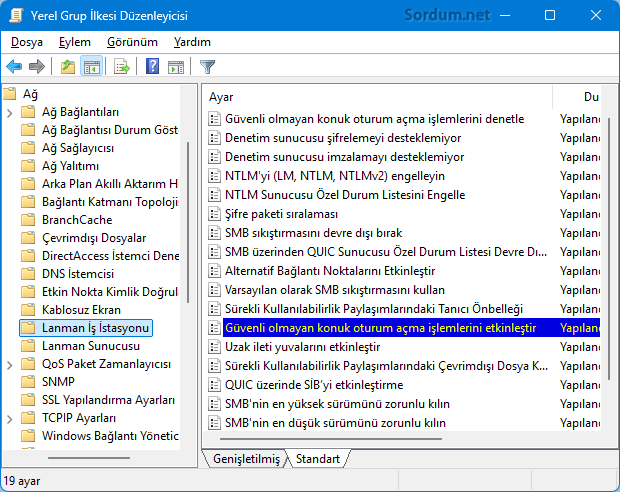Select 'Denetim sunucusu şifrelemeyi desteklemiyor' policy
The image size is (620, 492).
click(343, 138)
